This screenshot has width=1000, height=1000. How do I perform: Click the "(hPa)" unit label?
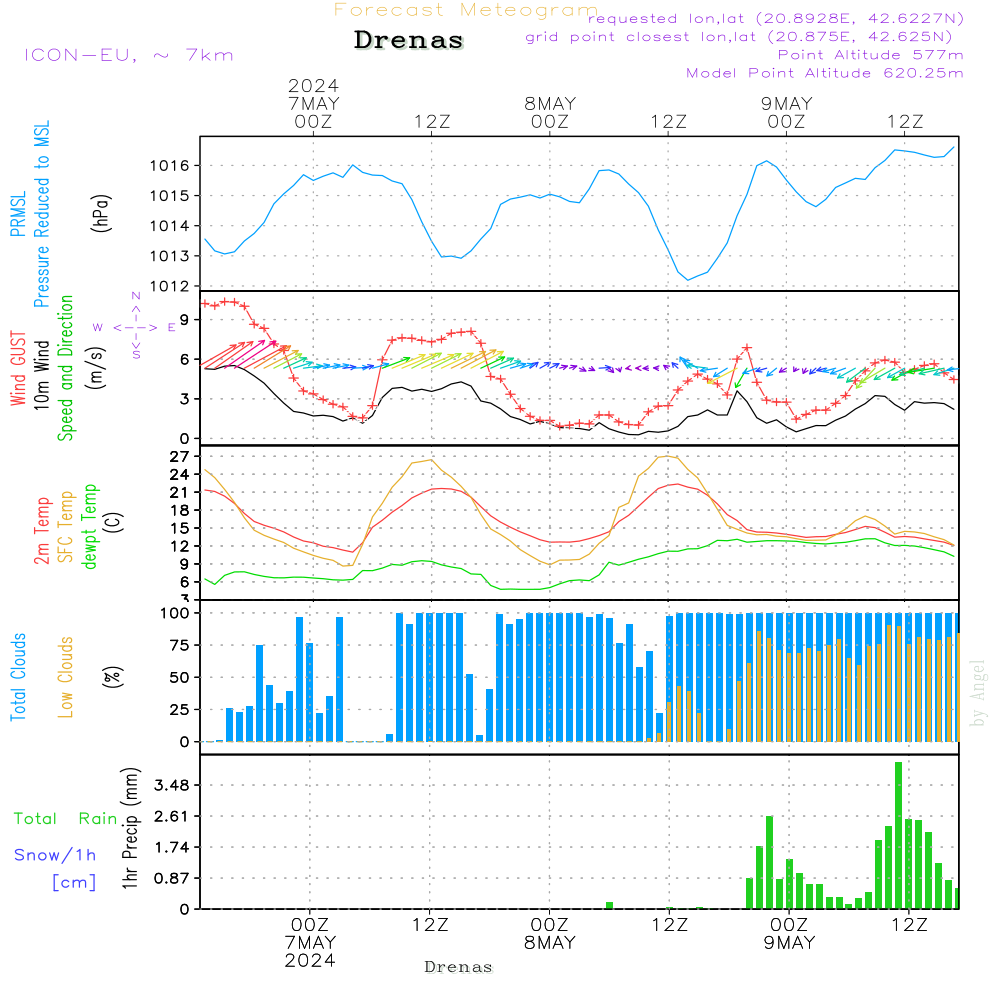point(101,213)
